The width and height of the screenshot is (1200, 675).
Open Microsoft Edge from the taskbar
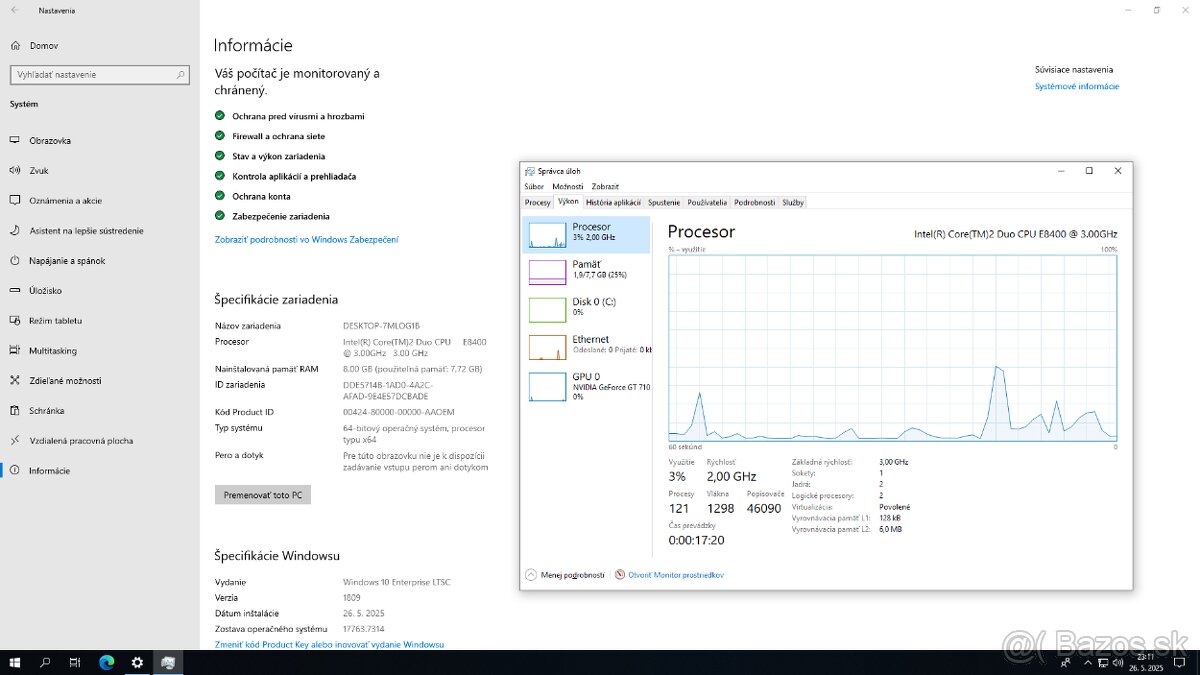point(106,662)
